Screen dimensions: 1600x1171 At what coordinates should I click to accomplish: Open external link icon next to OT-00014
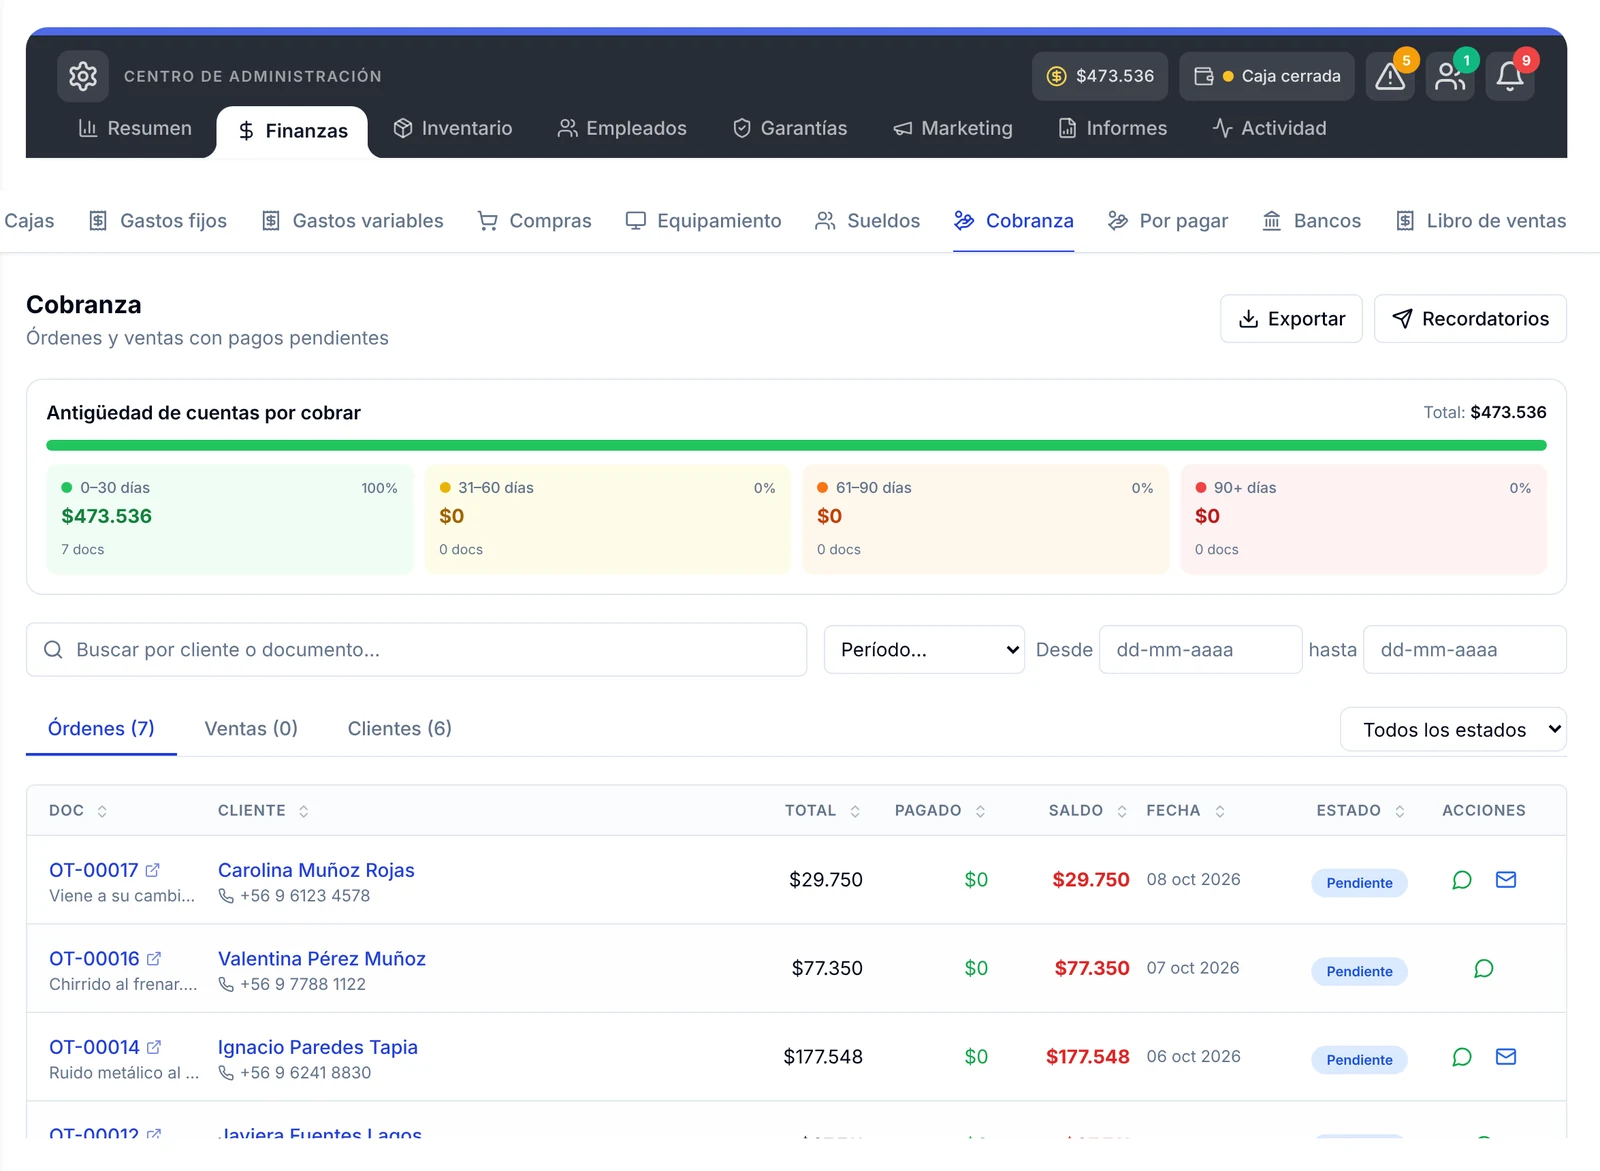point(154,1047)
